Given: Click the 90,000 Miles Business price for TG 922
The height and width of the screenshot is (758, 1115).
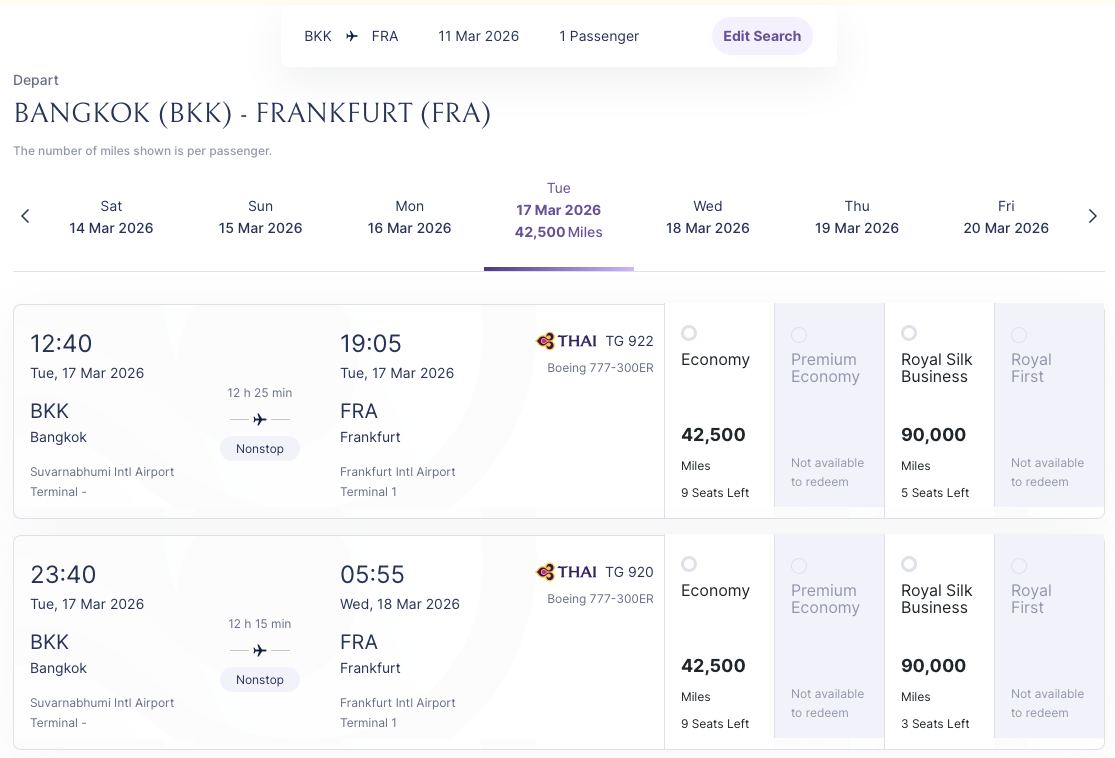Looking at the screenshot, I should coord(933,448).
